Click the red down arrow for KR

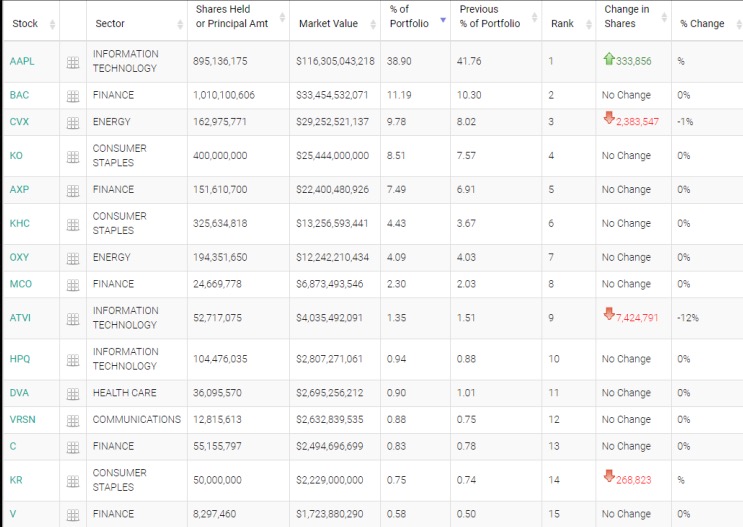pyautogui.click(x=609, y=476)
